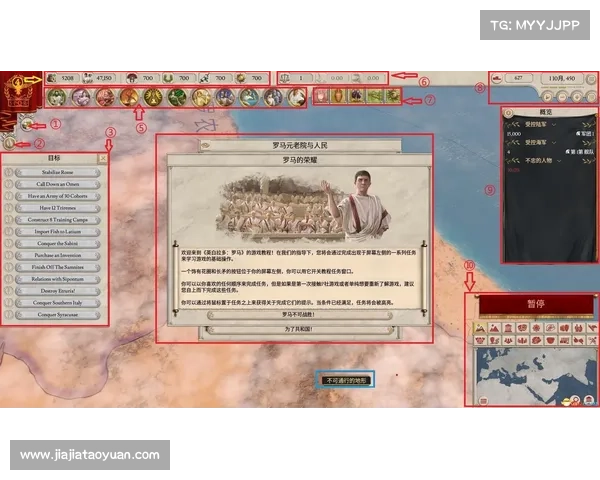The width and height of the screenshot is (600, 480).
Task: Open Relations with Sipontum objective
Action: 57,279
